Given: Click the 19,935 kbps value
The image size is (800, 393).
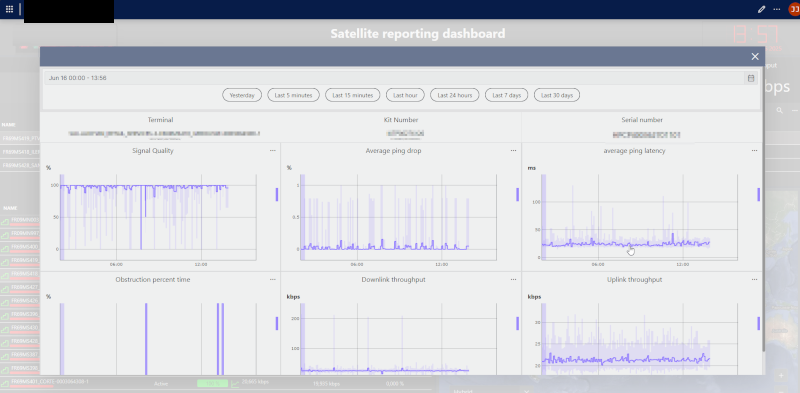Looking at the screenshot, I should [x=327, y=384].
